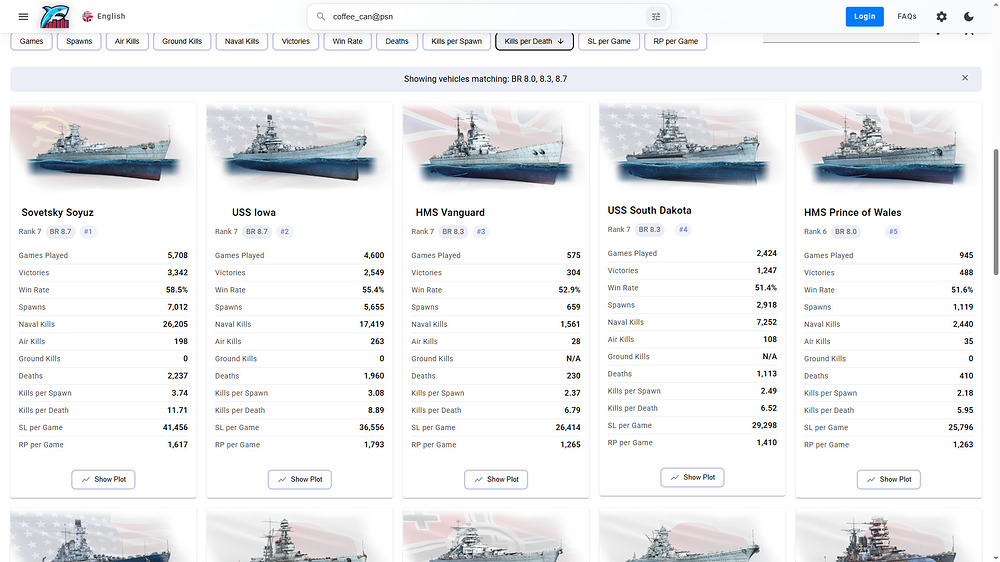This screenshot has height=562, width=1000.
Task: Click the HMS Vanguard ship image
Action: [x=496, y=148]
